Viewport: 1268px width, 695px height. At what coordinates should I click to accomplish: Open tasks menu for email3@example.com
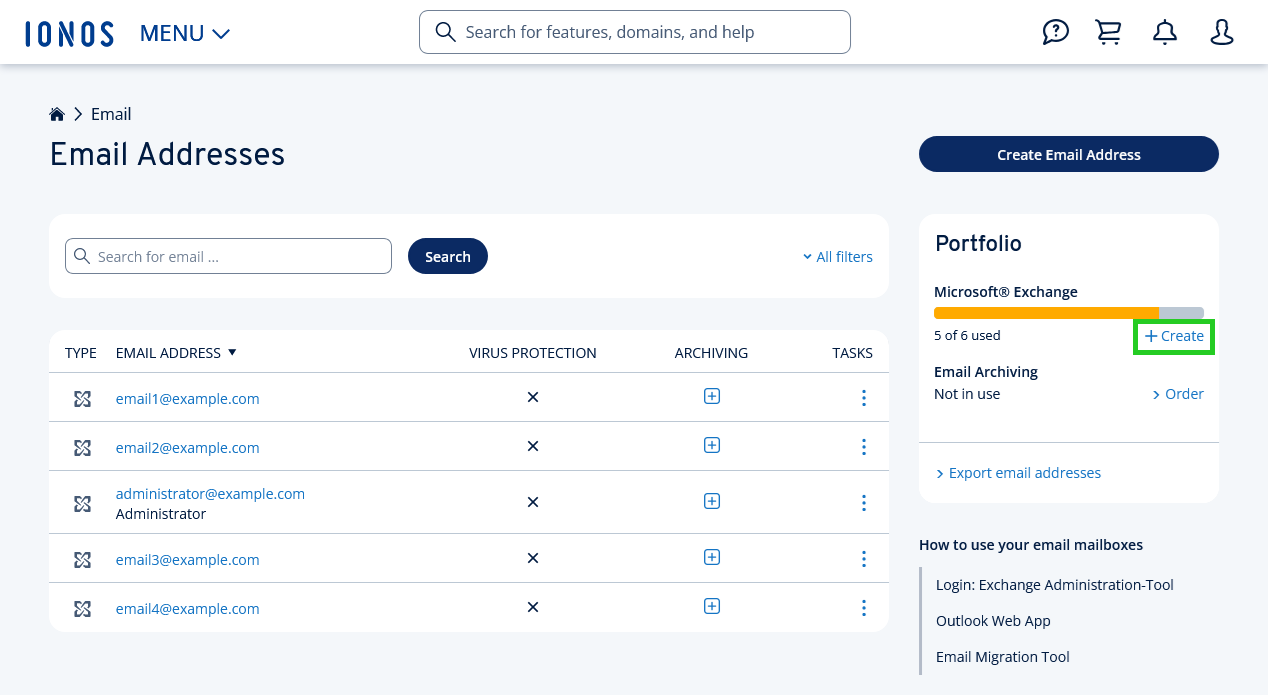pos(864,559)
